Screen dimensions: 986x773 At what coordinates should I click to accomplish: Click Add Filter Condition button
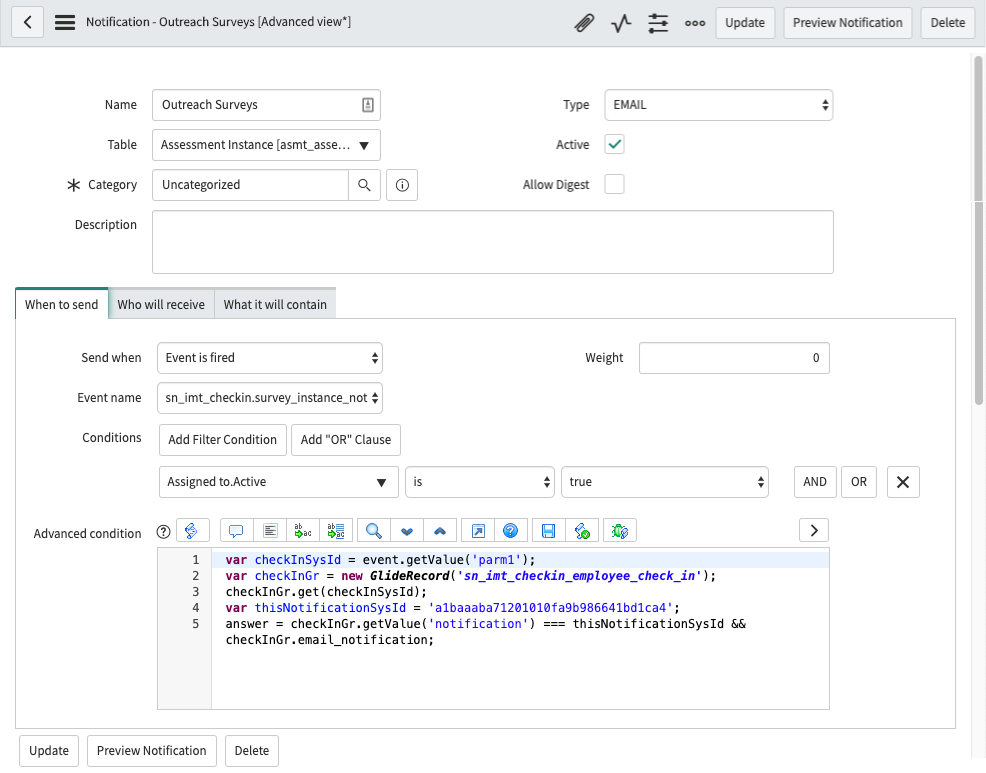223,440
